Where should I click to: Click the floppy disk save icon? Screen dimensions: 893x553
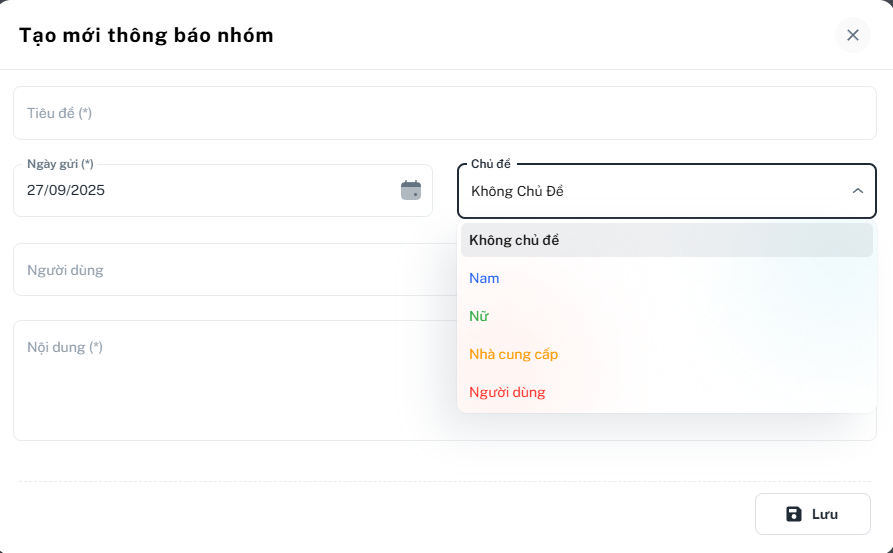(x=794, y=514)
